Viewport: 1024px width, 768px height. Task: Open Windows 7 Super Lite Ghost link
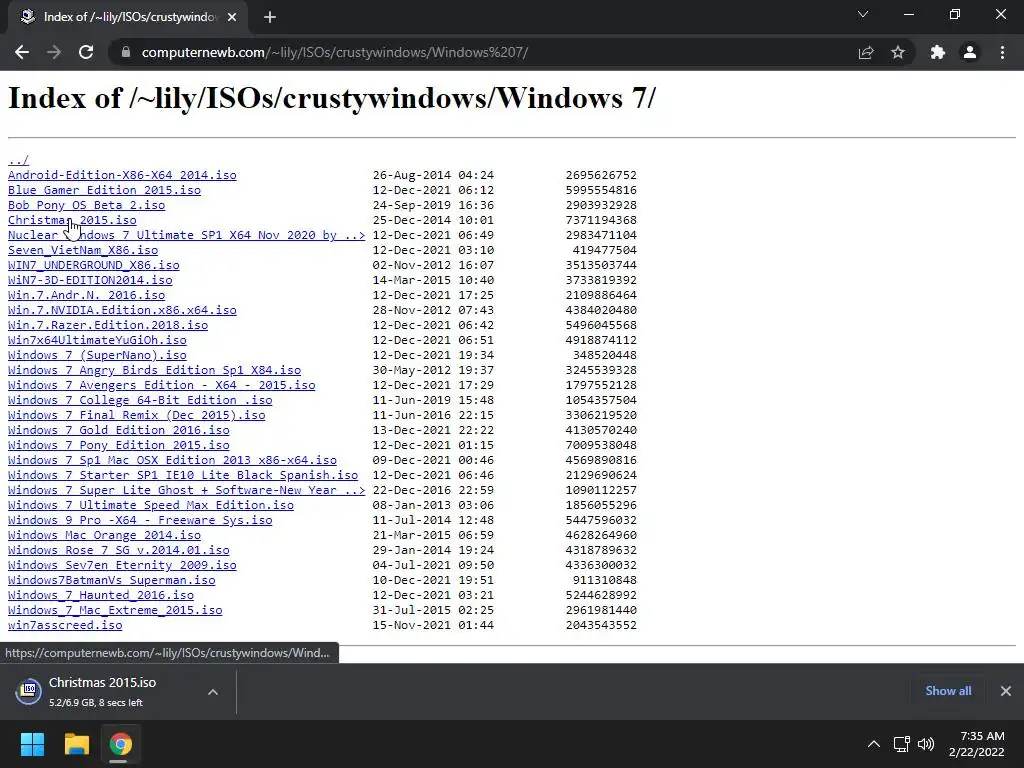pos(186,490)
